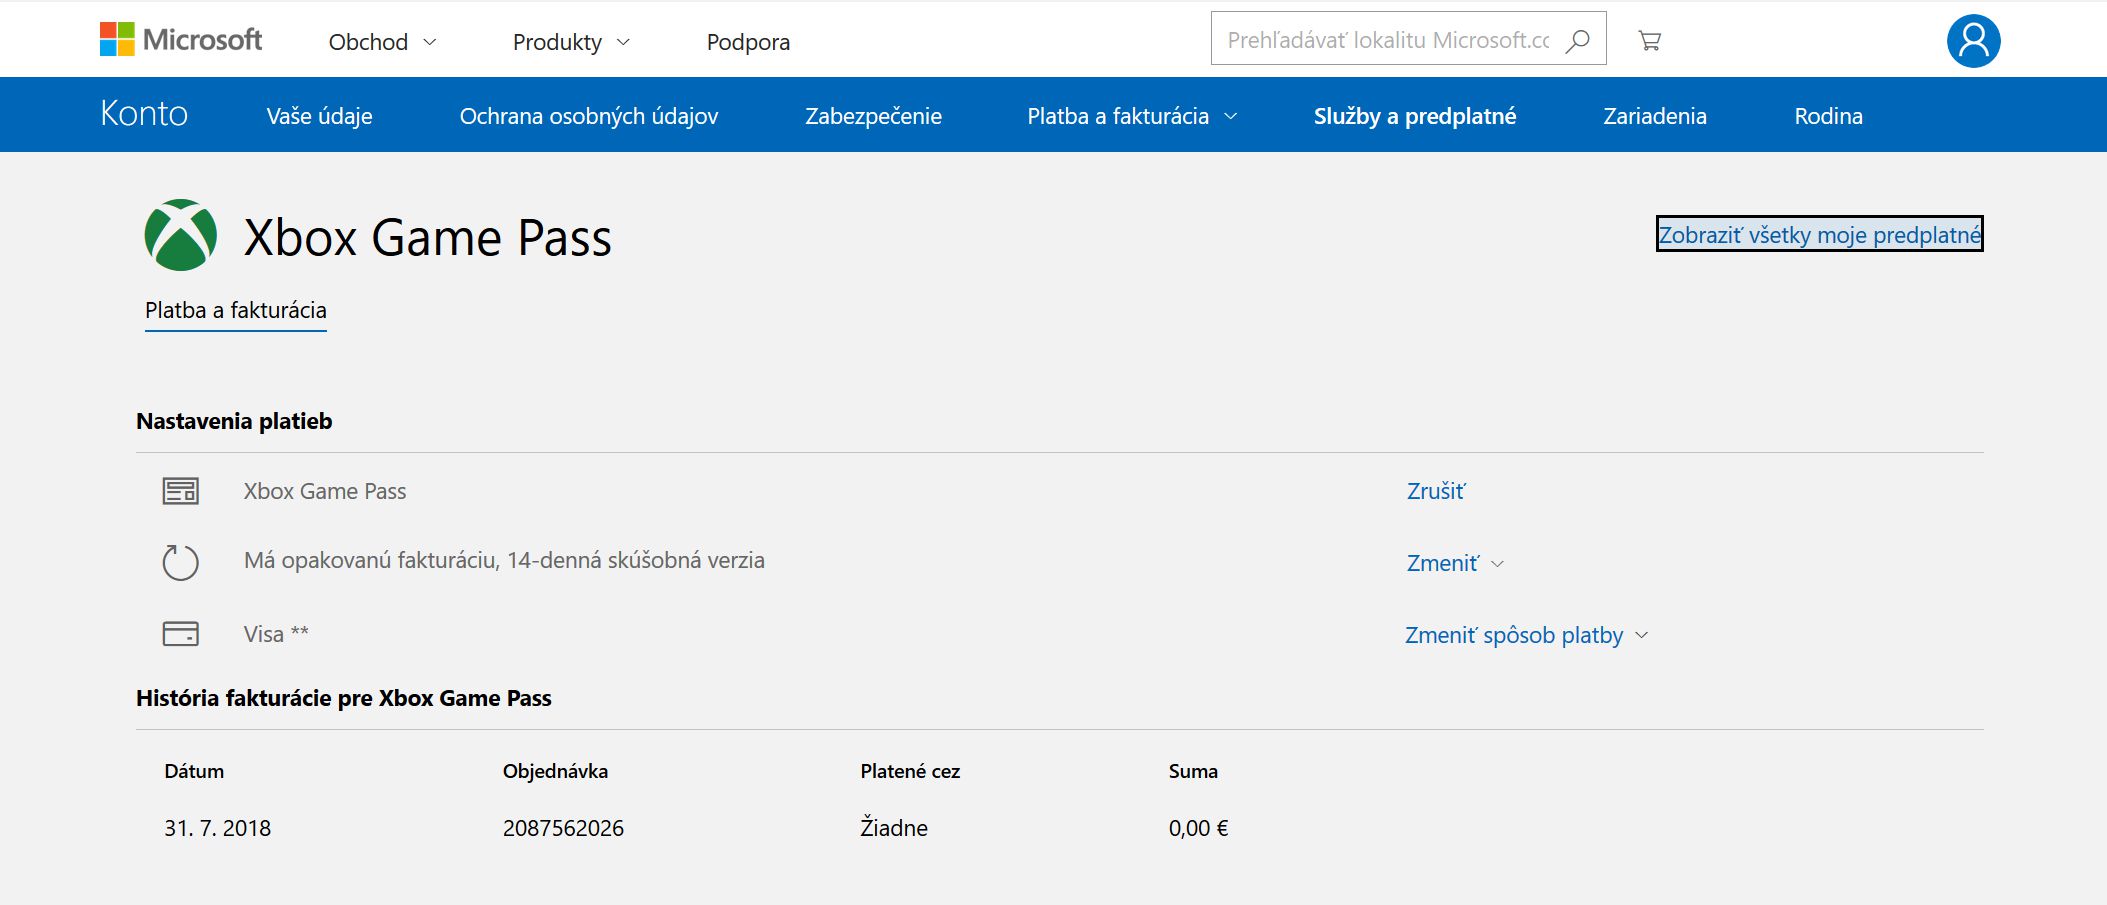
Task: Open Ochrana osobných údajov section
Action: tap(589, 116)
